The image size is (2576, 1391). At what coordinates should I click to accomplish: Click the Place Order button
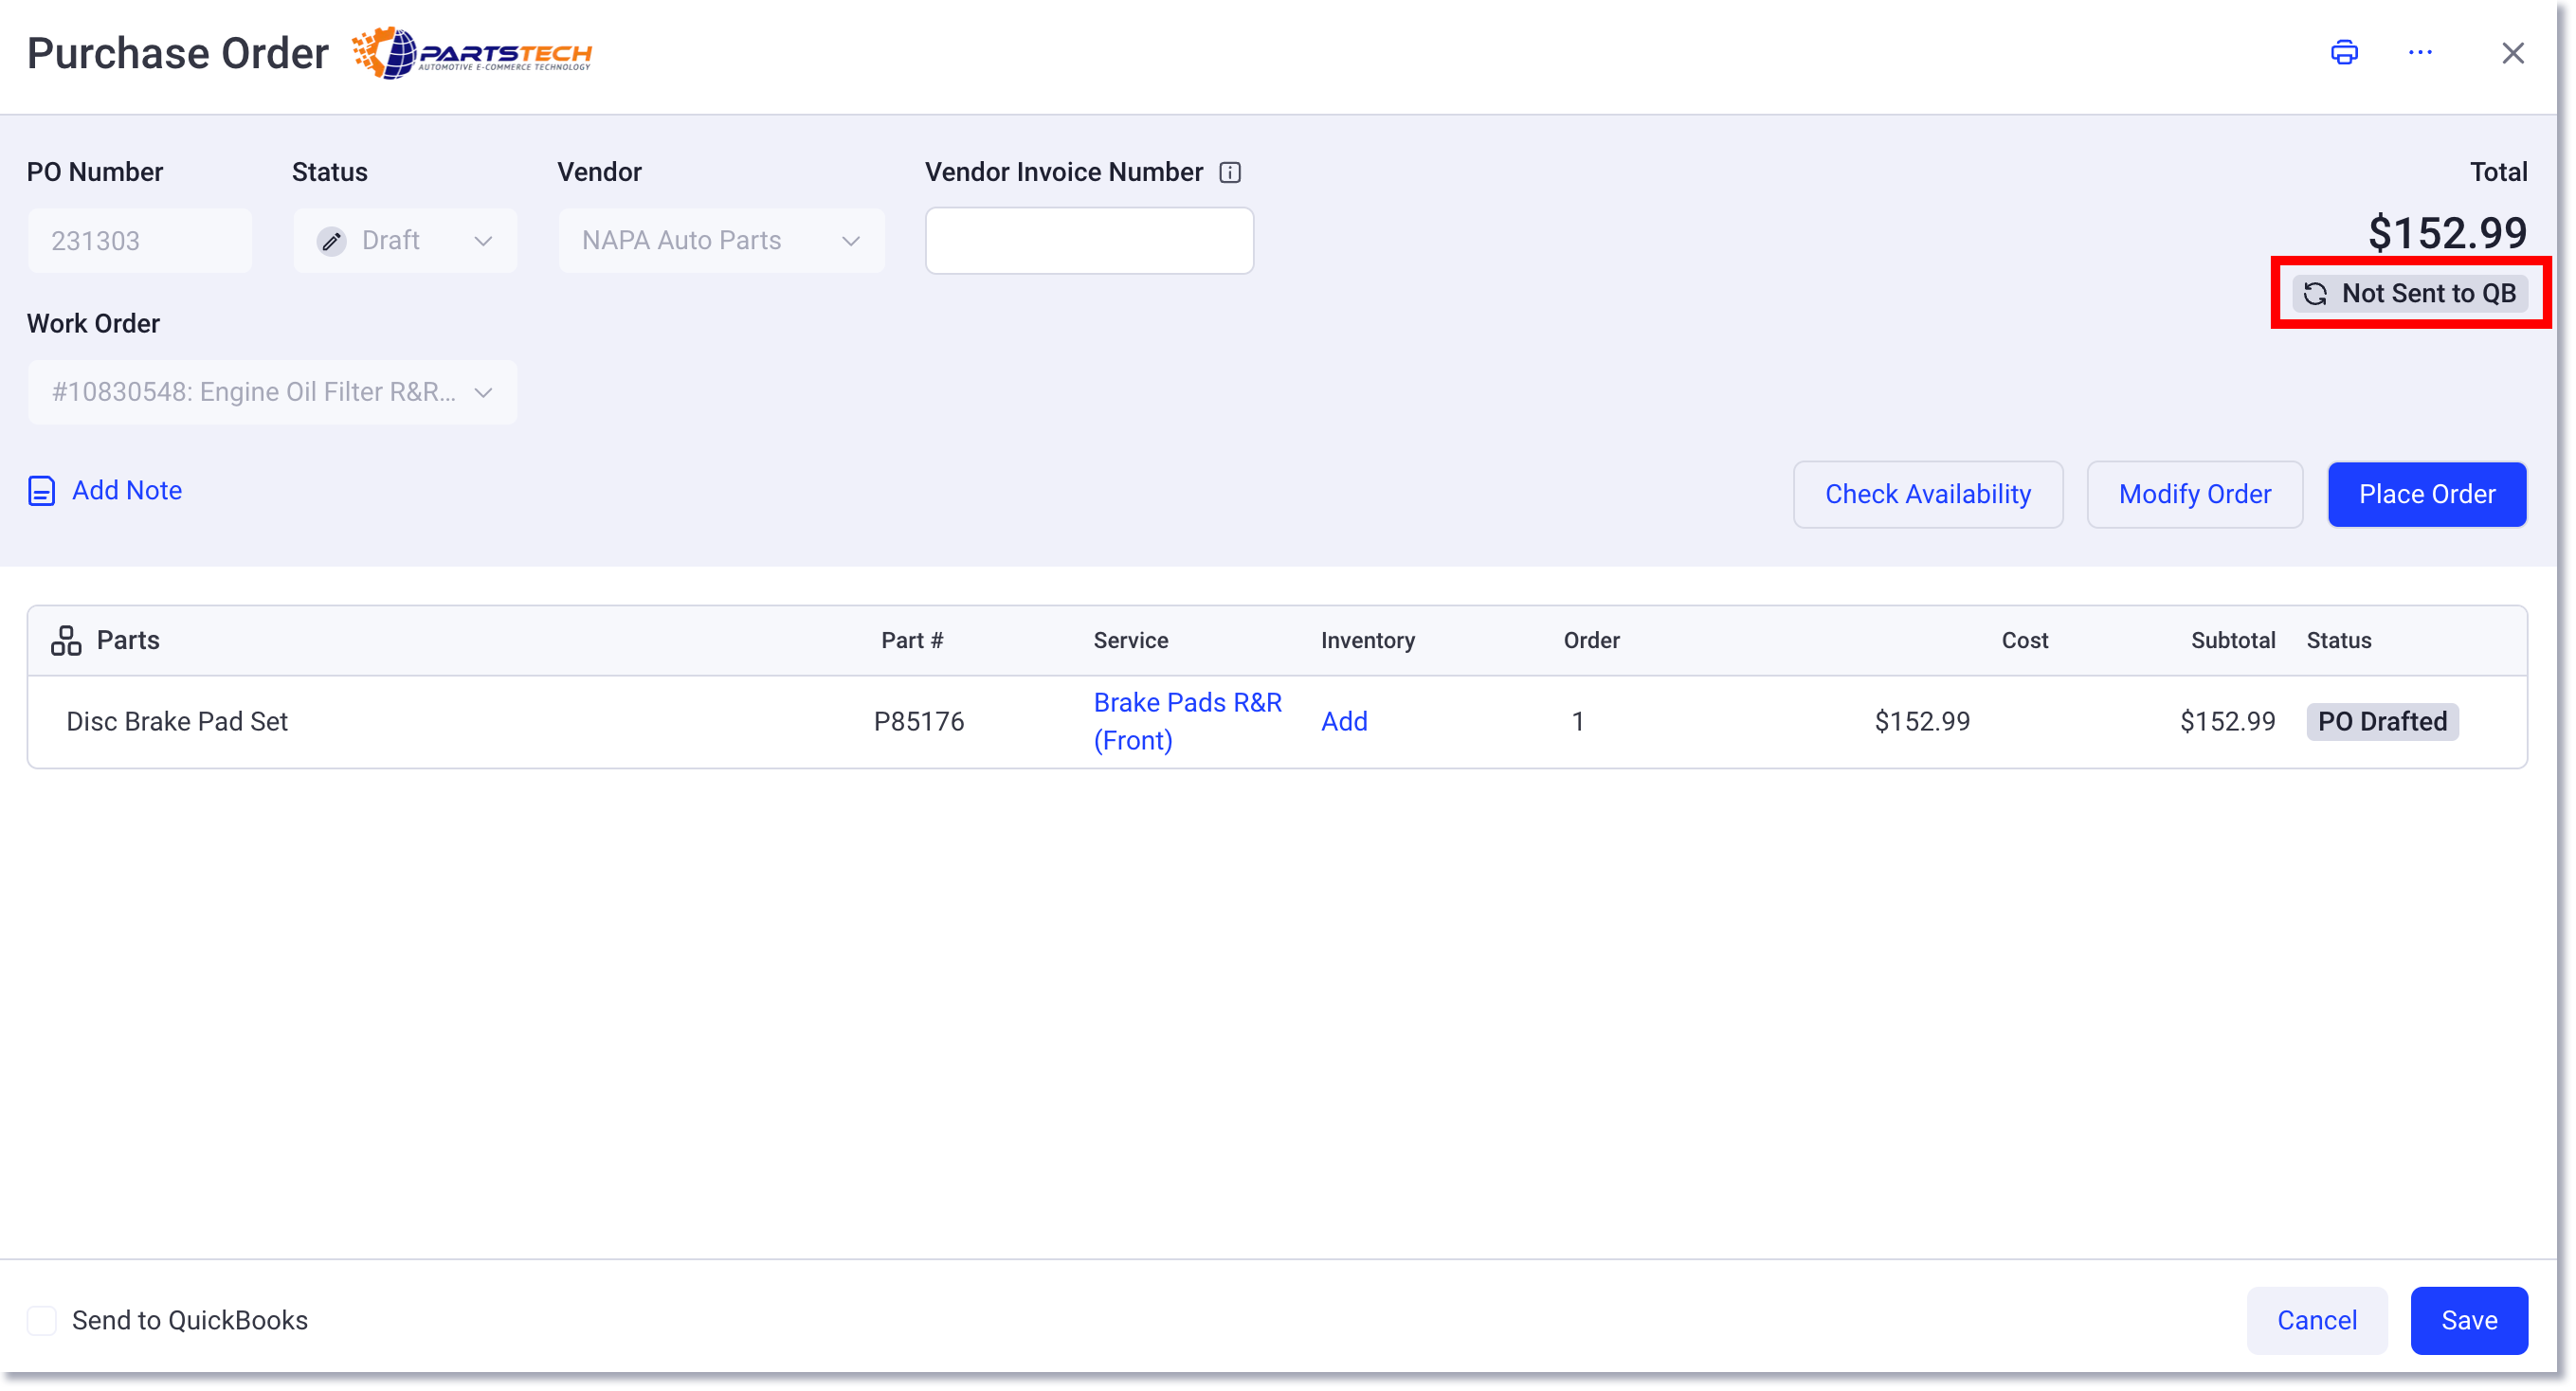pos(2427,493)
